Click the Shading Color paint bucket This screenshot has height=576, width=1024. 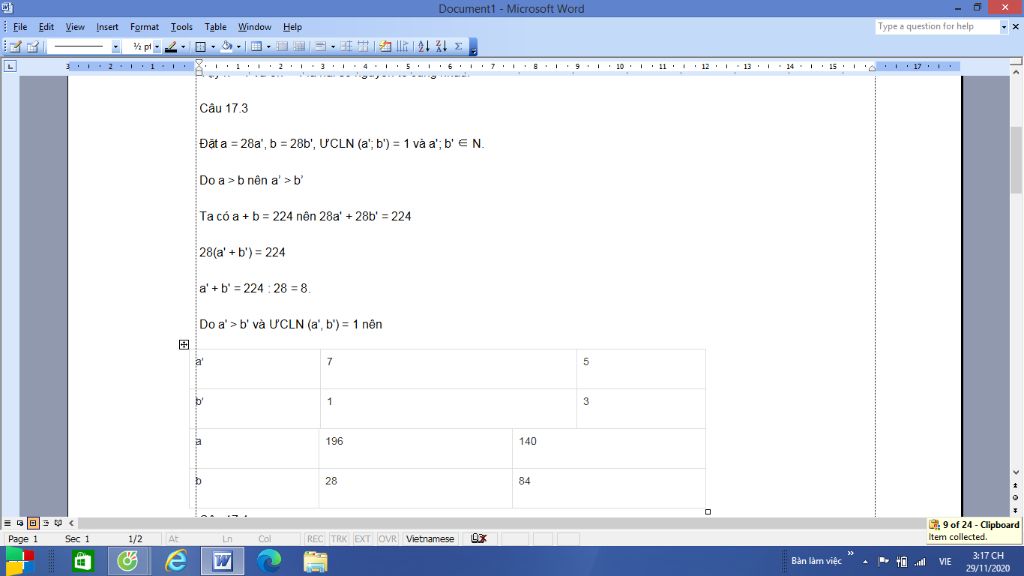point(227,46)
